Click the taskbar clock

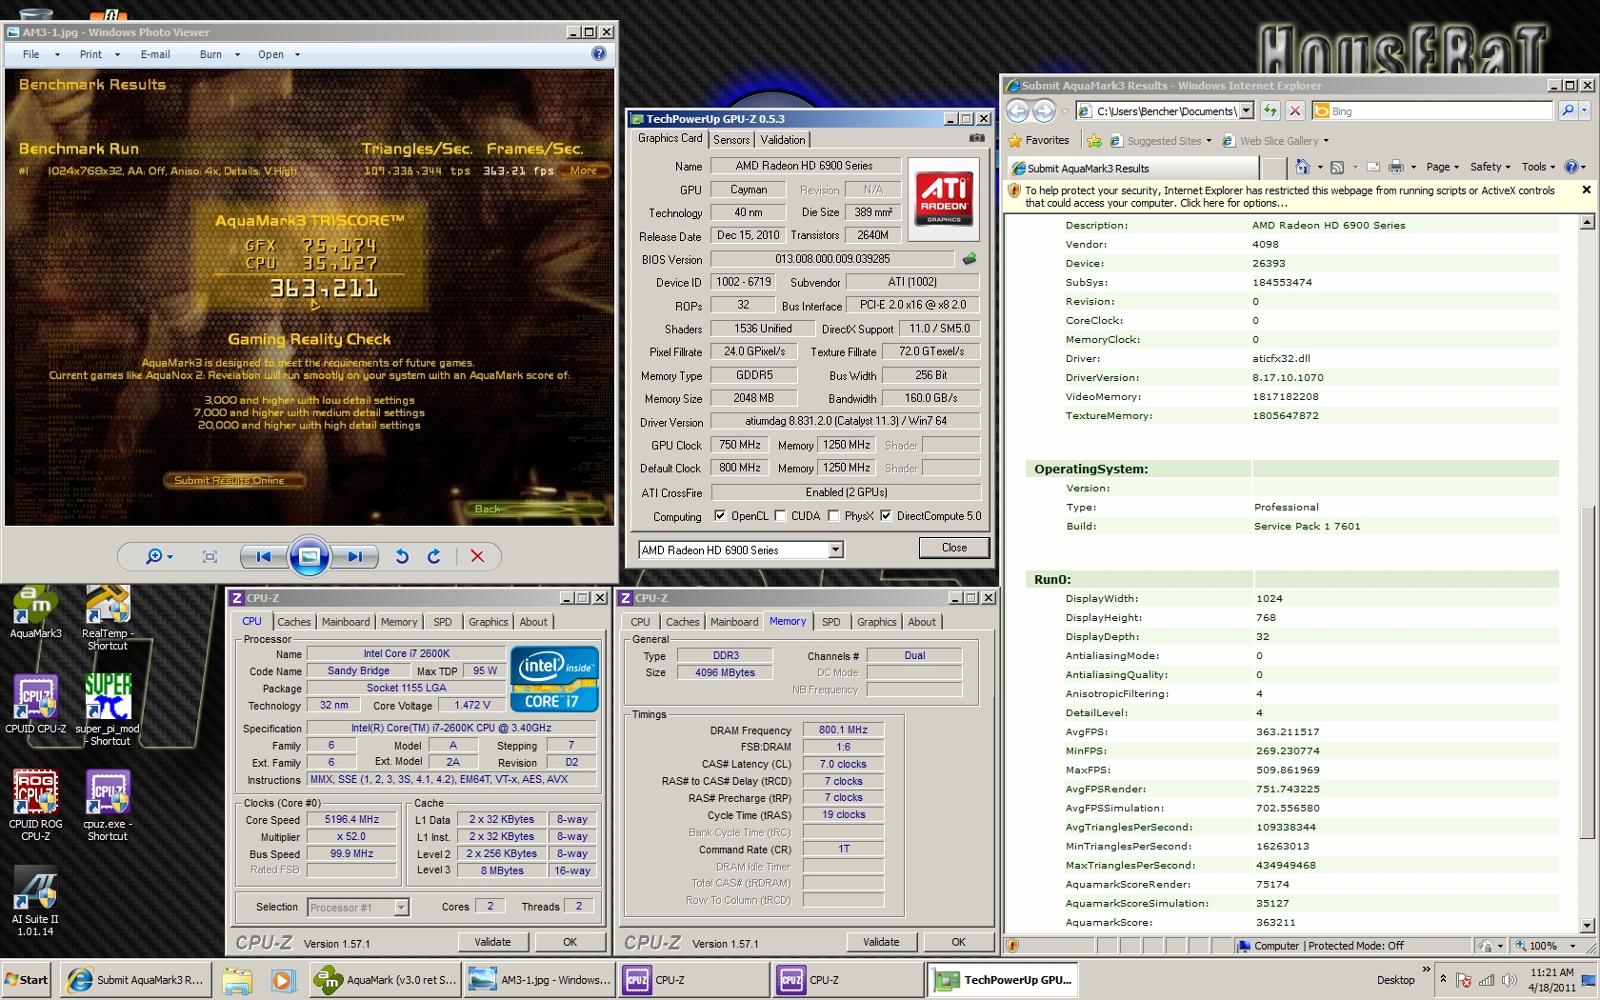[x=1552, y=980]
